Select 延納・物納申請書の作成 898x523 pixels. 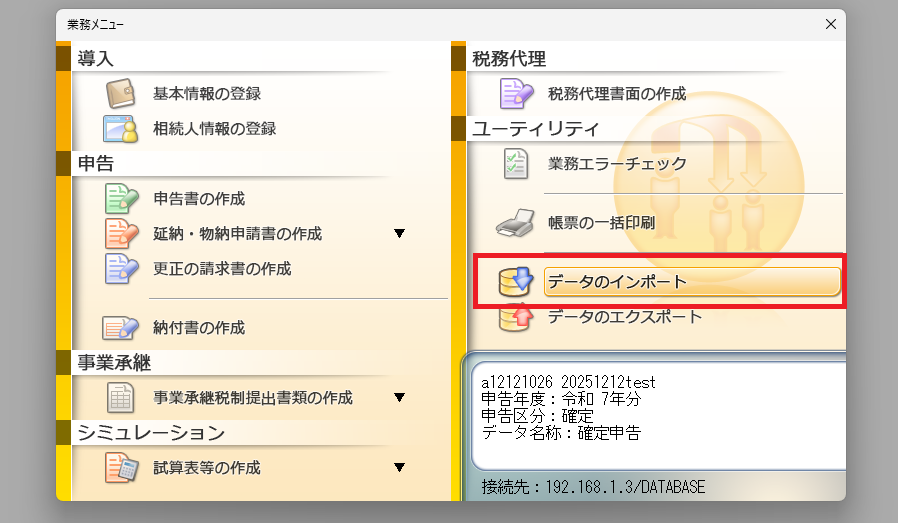coord(237,234)
